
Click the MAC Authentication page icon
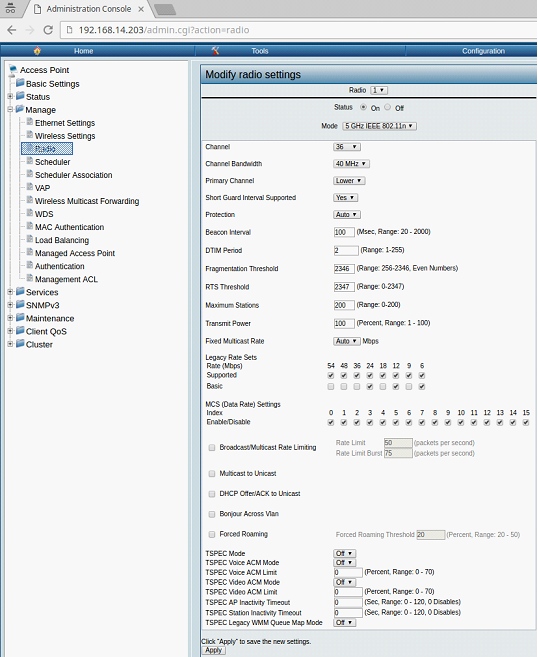(x=30, y=226)
